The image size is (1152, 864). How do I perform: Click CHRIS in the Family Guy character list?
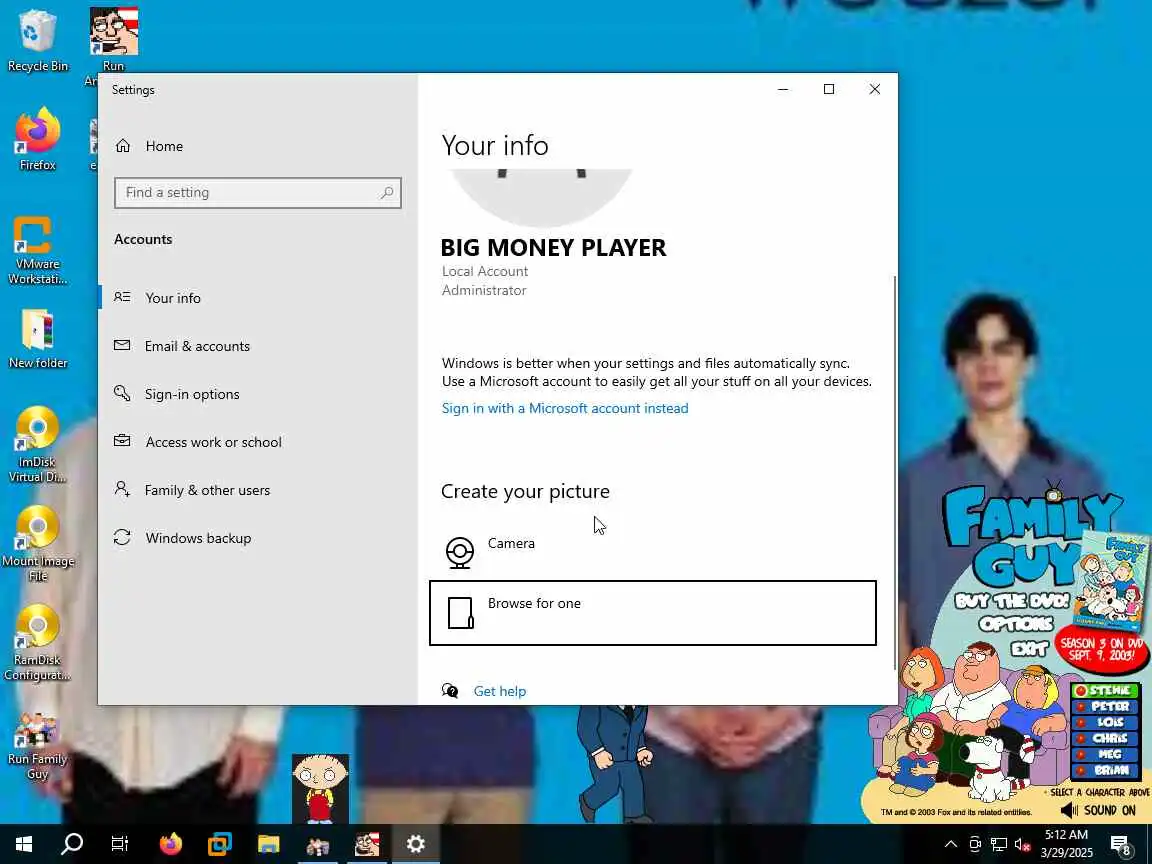pyautogui.click(x=1105, y=738)
